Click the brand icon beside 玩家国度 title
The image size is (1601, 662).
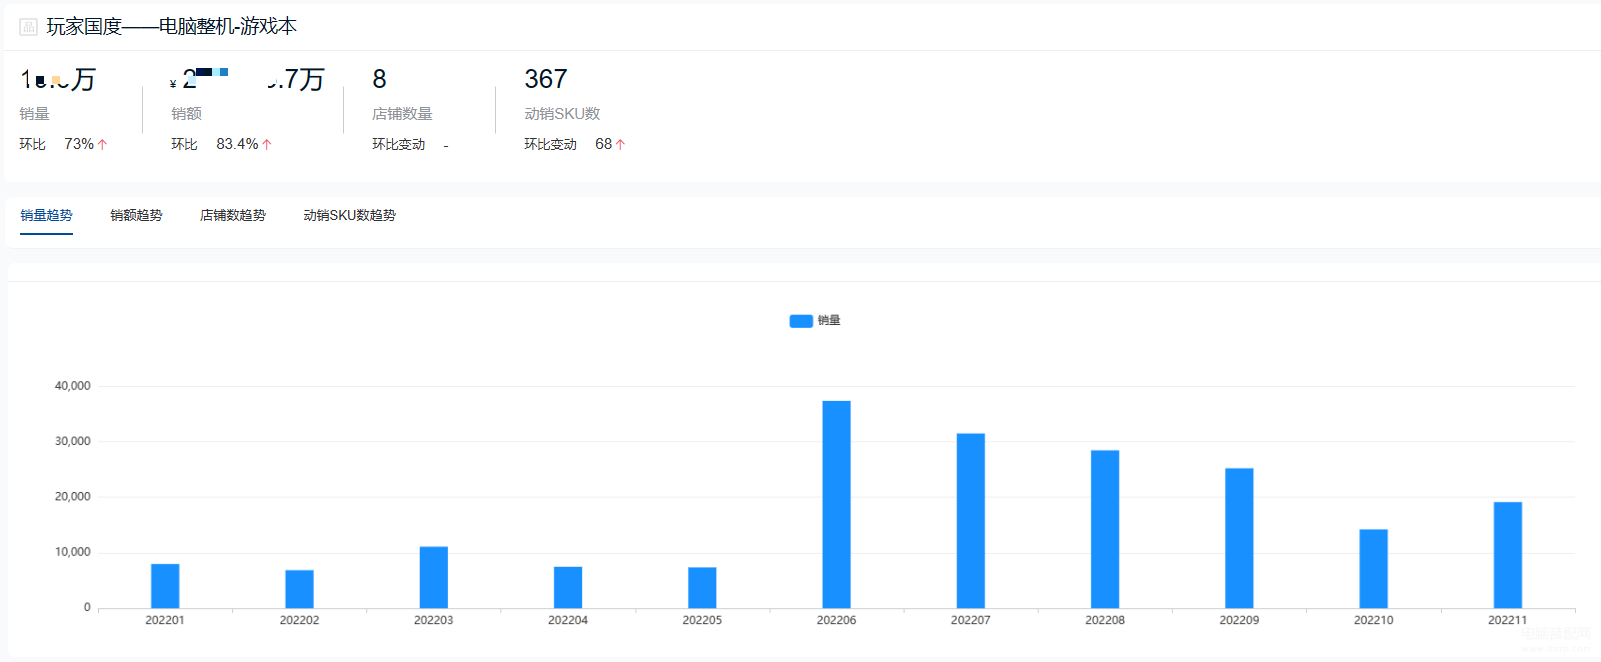[28, 27]
